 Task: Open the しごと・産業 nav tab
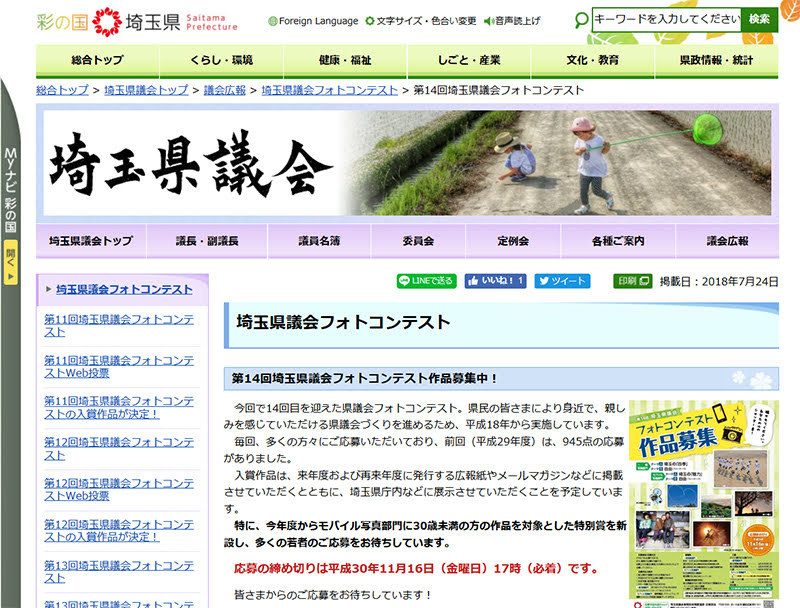(469, 60)
